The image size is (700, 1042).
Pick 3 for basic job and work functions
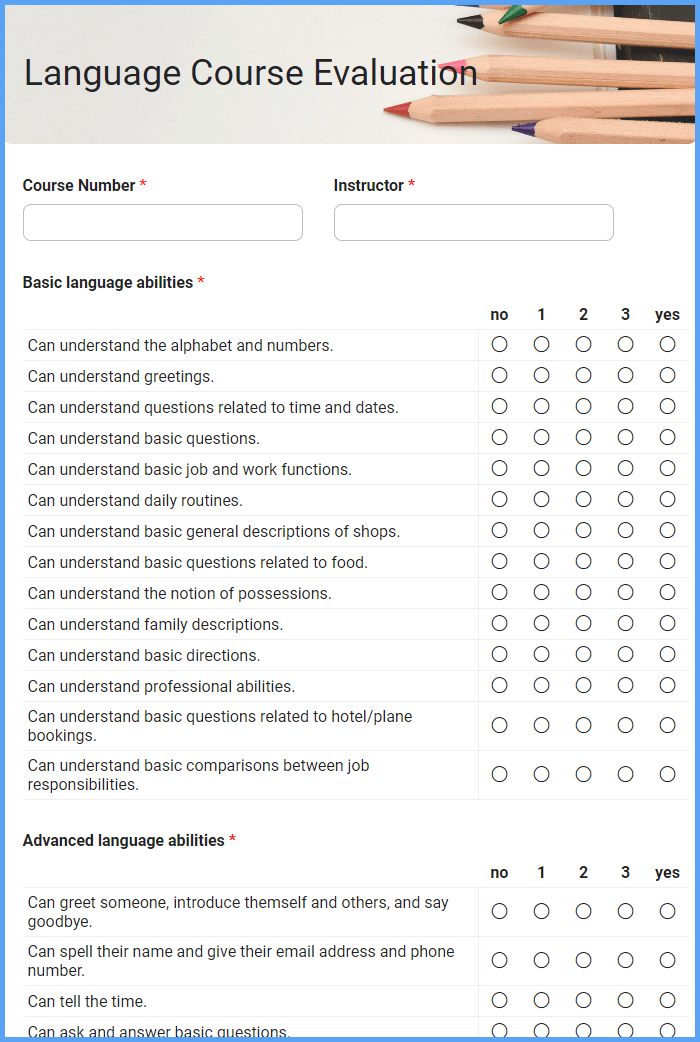pyautogui.click(x=625, y=469)
